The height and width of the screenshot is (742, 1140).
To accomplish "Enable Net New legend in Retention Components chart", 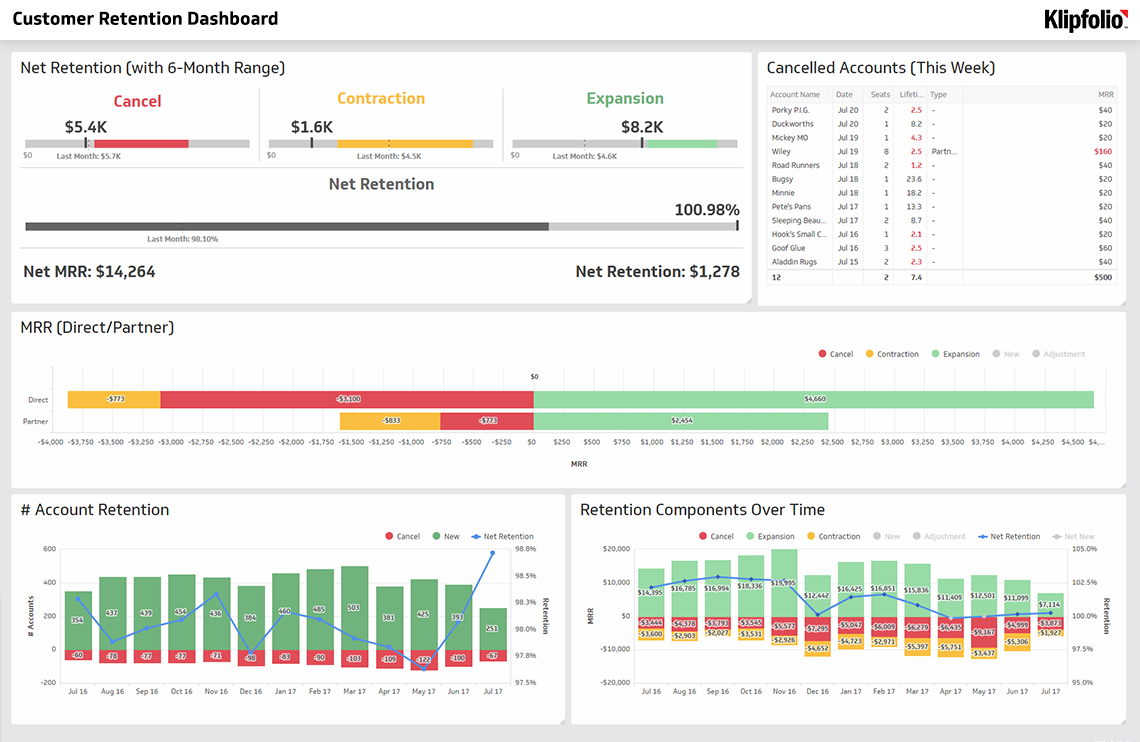I will (x=1074, y=536).
